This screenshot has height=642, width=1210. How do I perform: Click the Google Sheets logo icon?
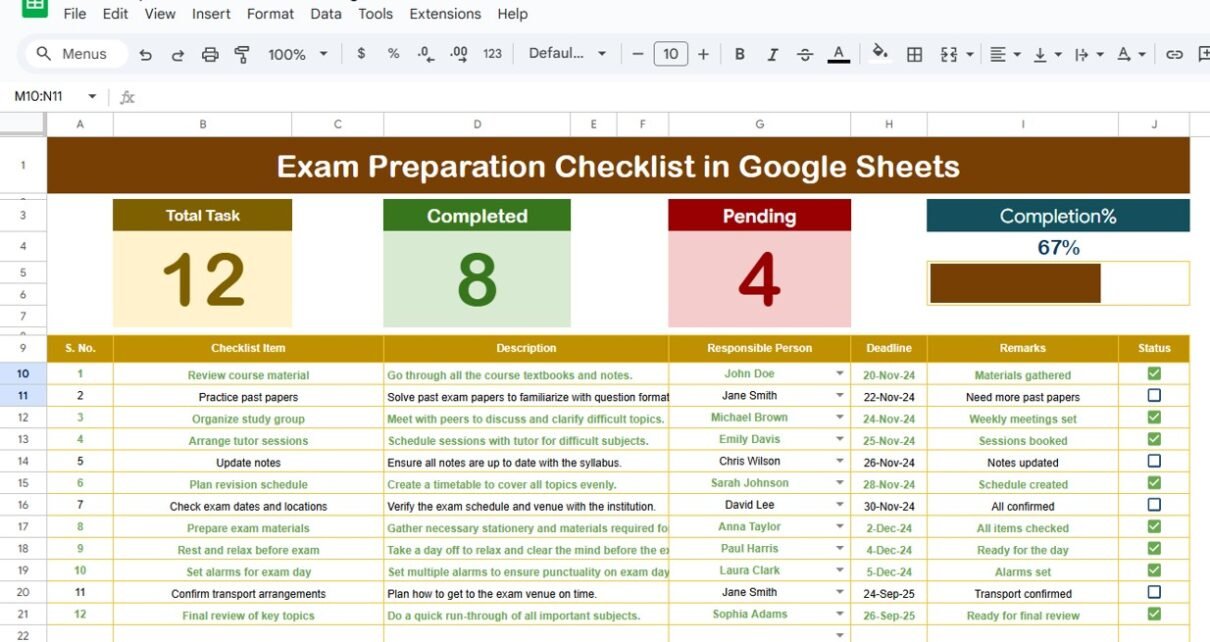[x=35, y=6]
